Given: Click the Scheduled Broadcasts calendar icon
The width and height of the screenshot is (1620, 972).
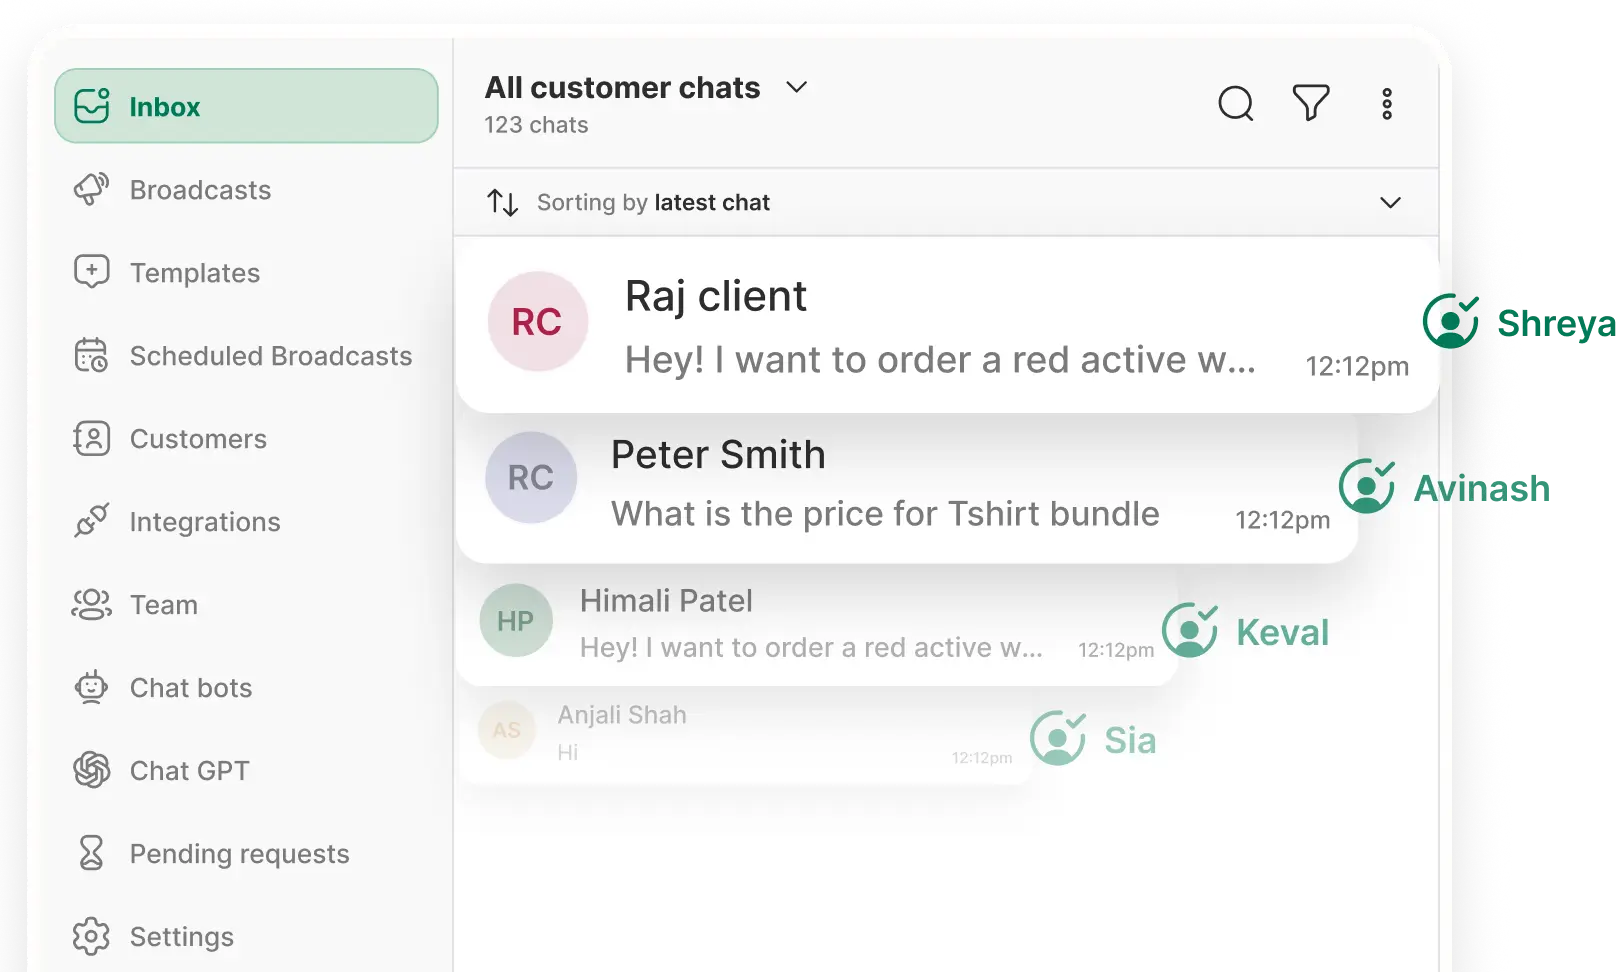Looking at the screenshot, I should pos(91,356).
